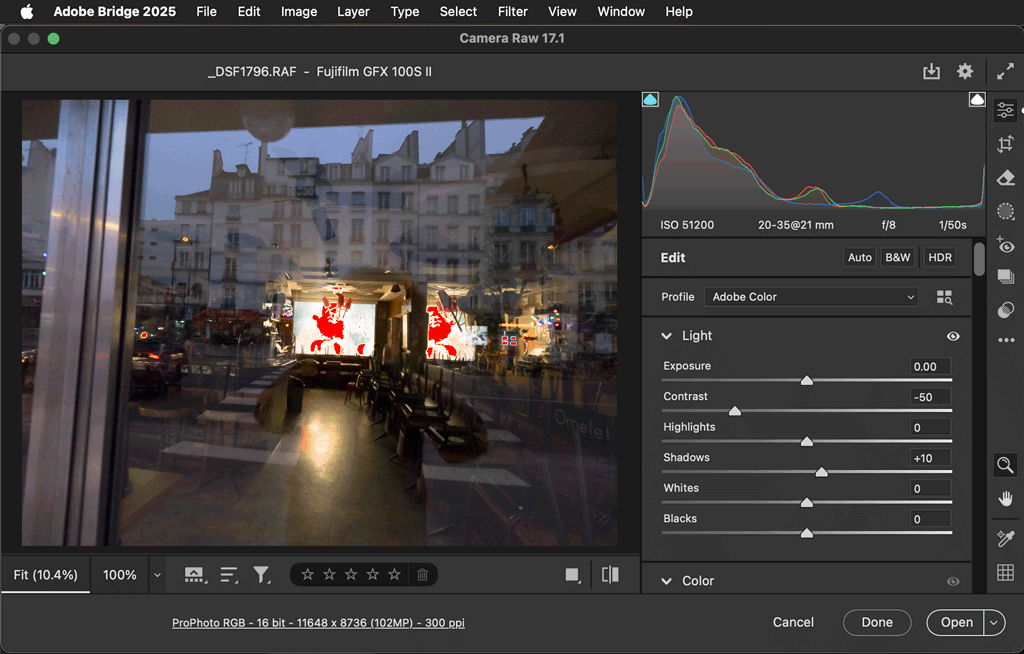Open the Adobe Bridge 2025 app menu
Viewport: 1024px width, 654px height.
point(115,12)
